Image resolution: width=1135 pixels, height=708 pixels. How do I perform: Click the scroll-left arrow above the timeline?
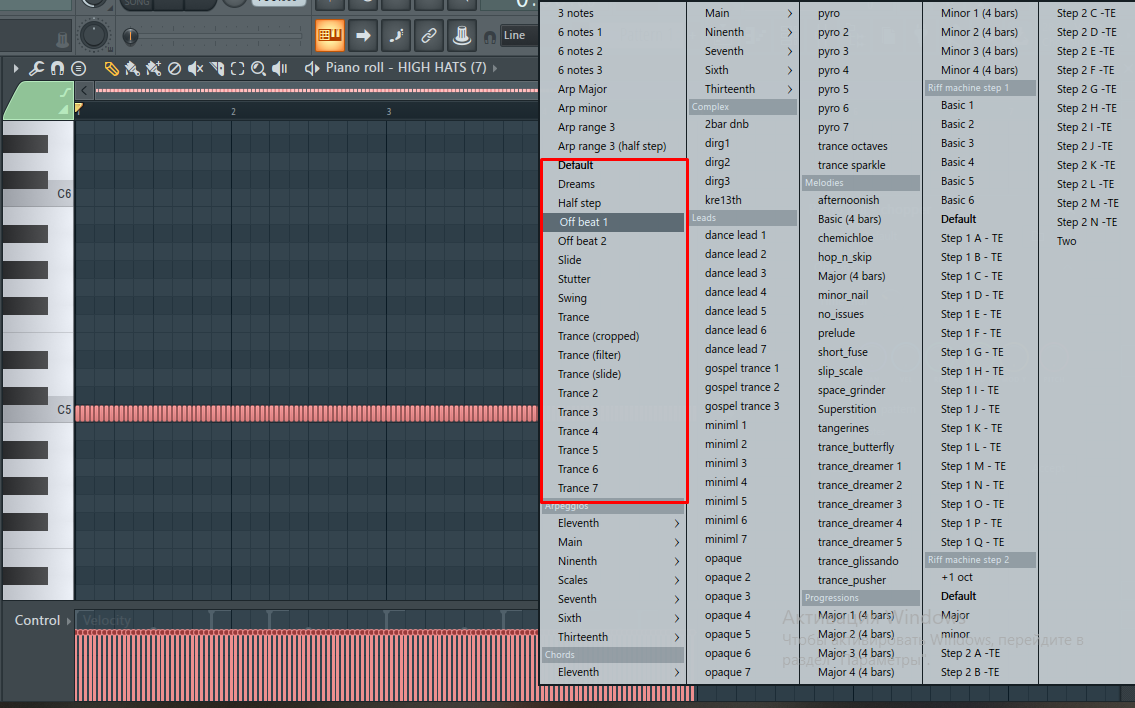85,90
